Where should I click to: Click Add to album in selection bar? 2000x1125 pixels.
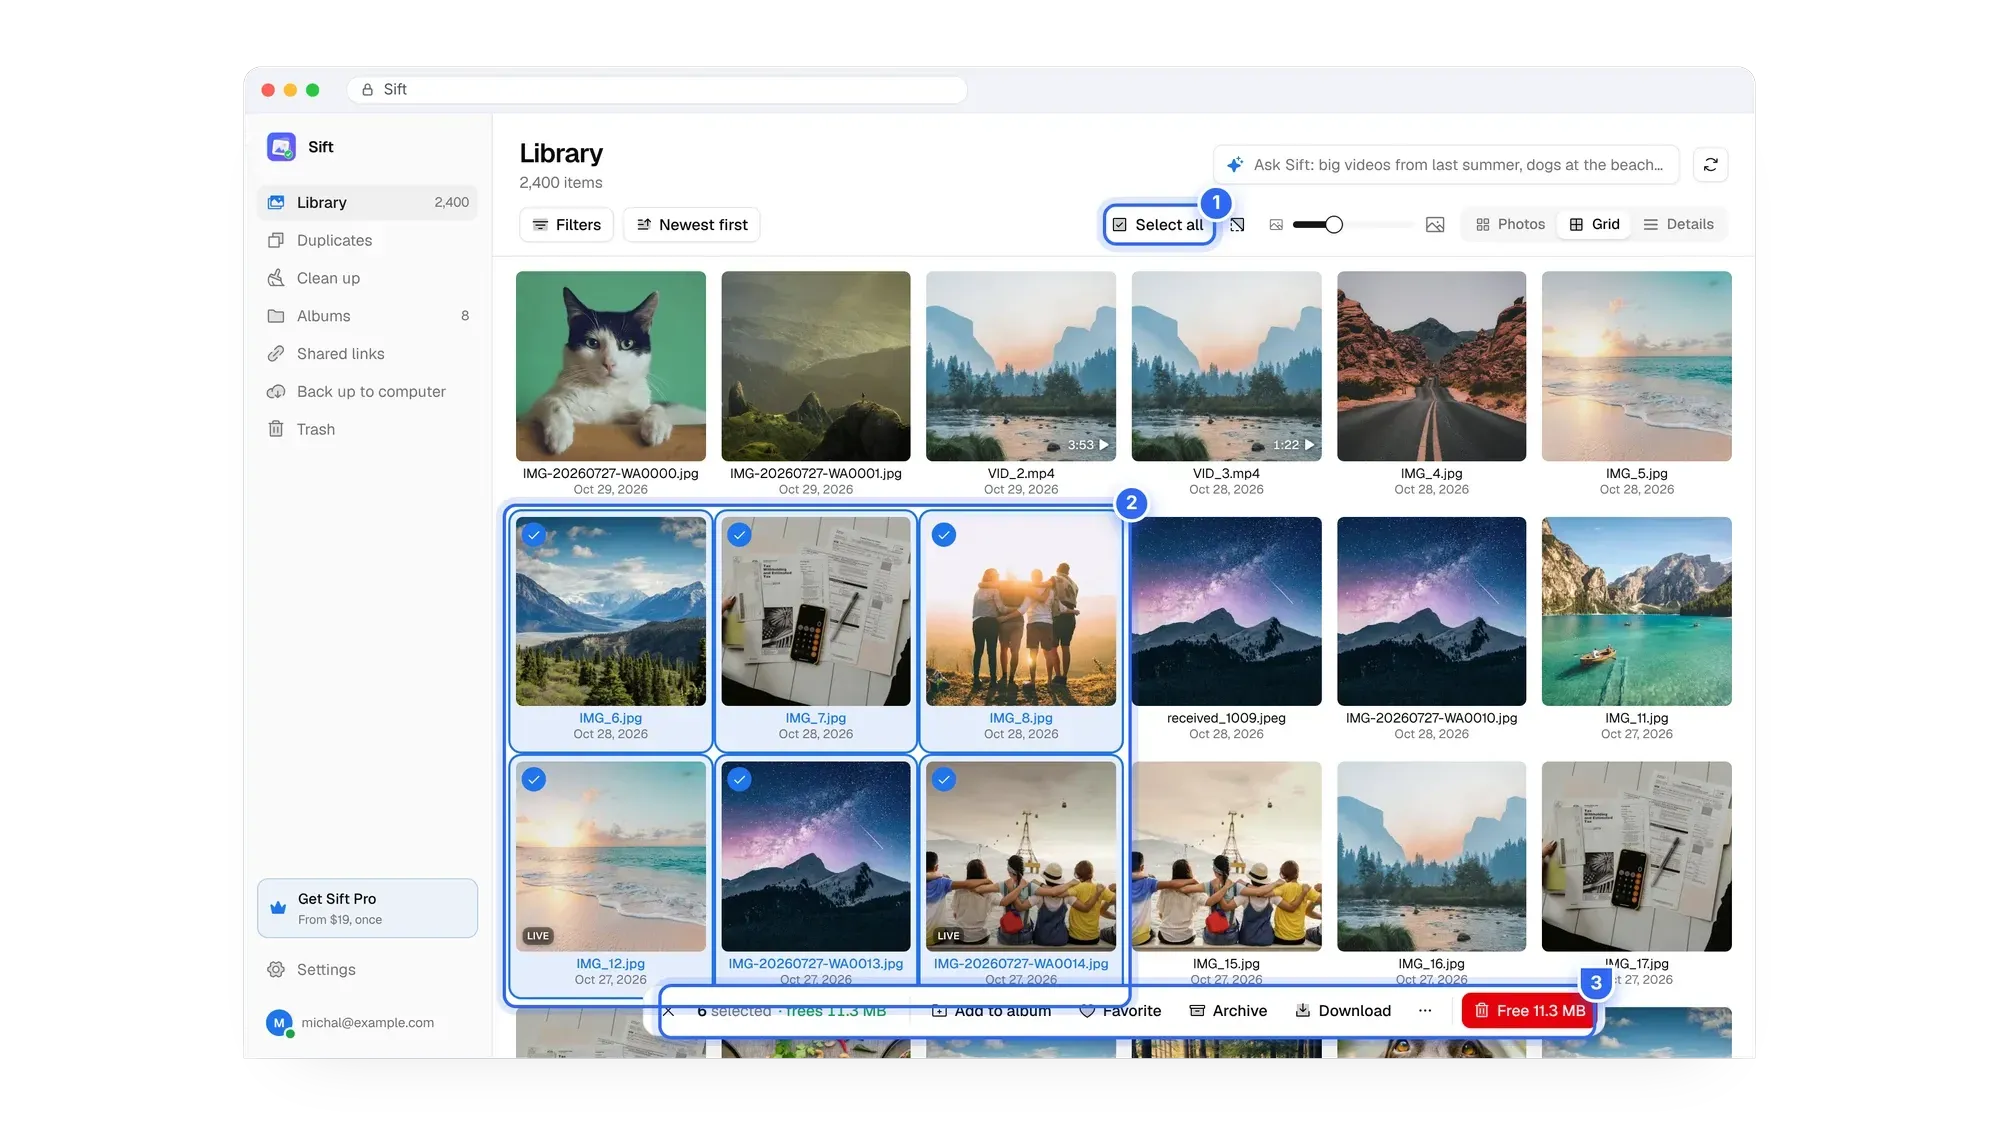pyautogui.click(x=991, y=1011)
